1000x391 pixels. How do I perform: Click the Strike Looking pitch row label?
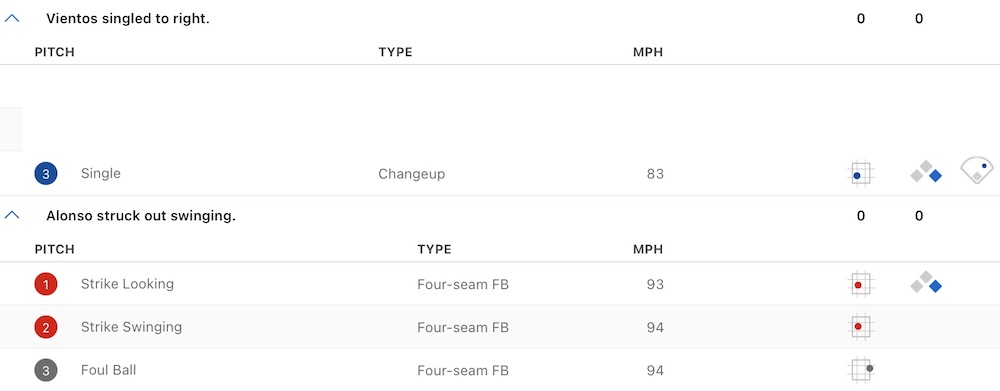127,284
